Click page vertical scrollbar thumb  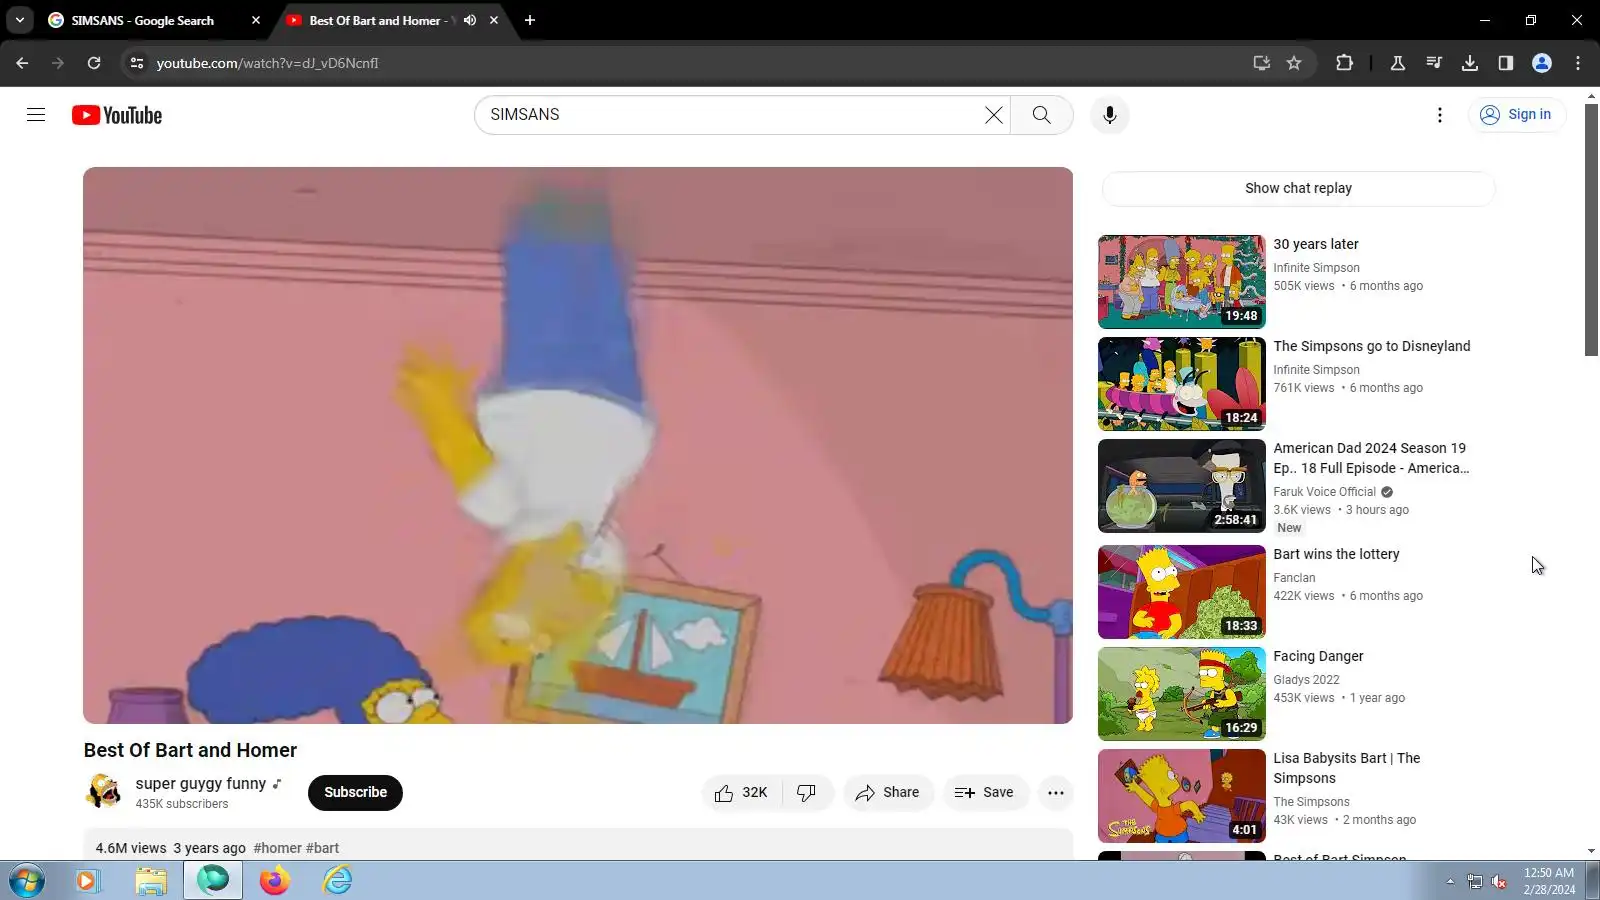pyautogui.click(x=1591, y=228)
